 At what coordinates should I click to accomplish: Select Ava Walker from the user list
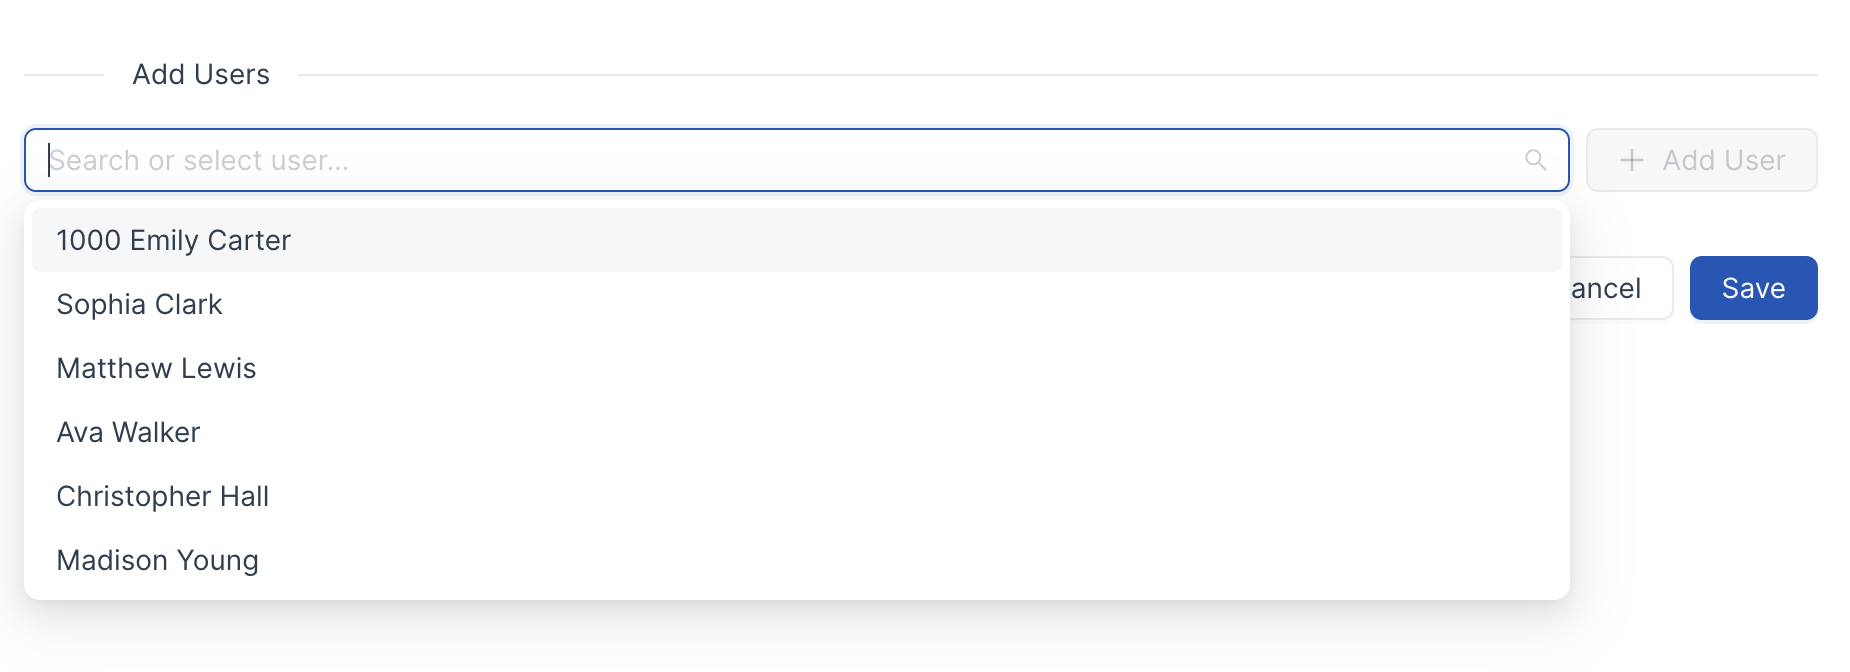coord(797,432)
